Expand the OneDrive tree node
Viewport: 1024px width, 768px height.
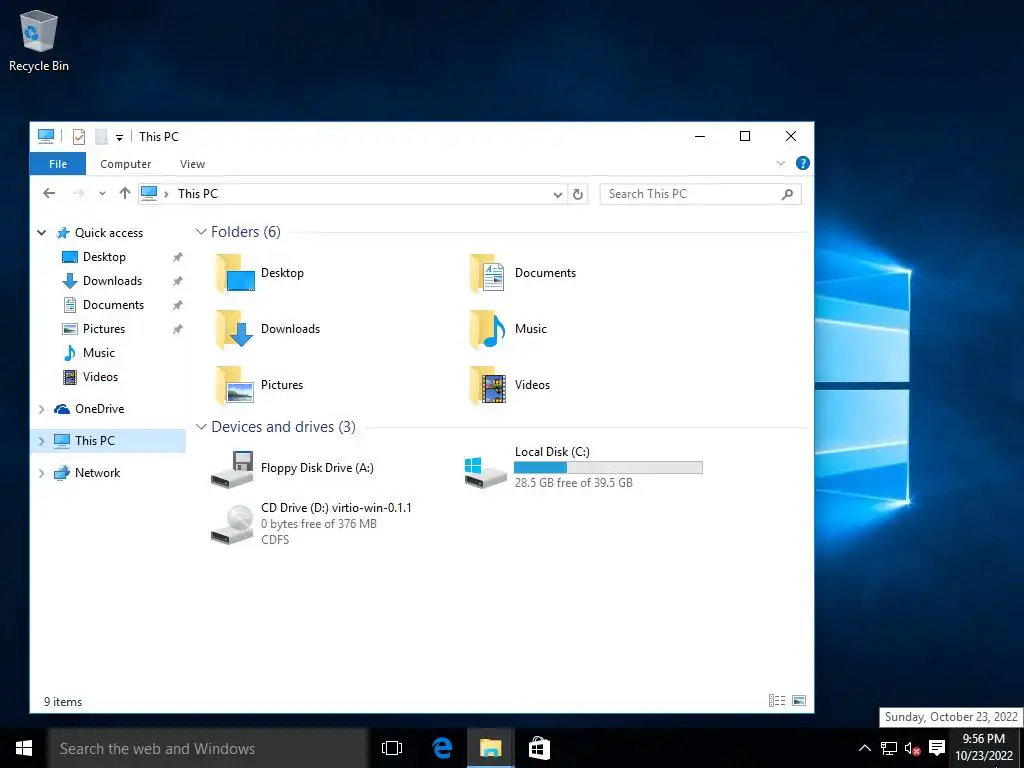tap(42, 409)
